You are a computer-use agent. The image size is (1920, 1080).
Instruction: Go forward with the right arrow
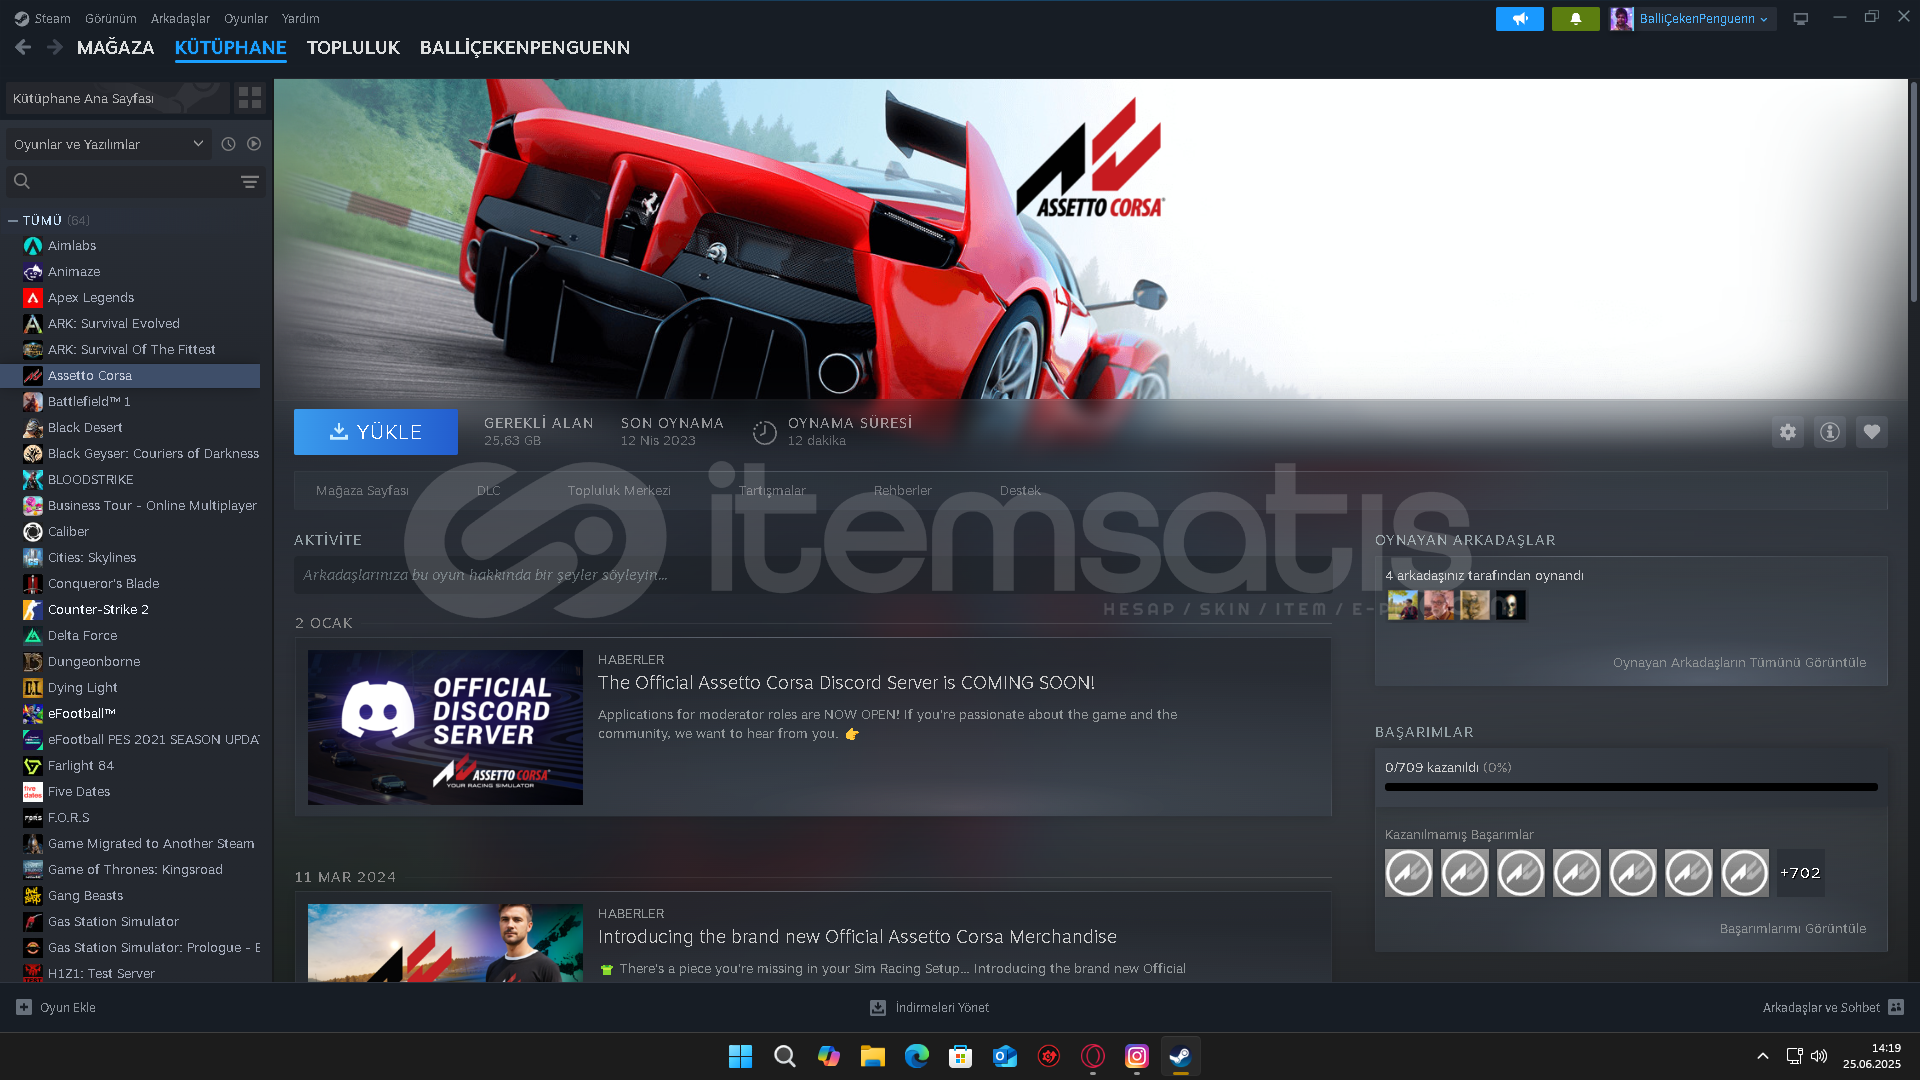coord(55,47)
